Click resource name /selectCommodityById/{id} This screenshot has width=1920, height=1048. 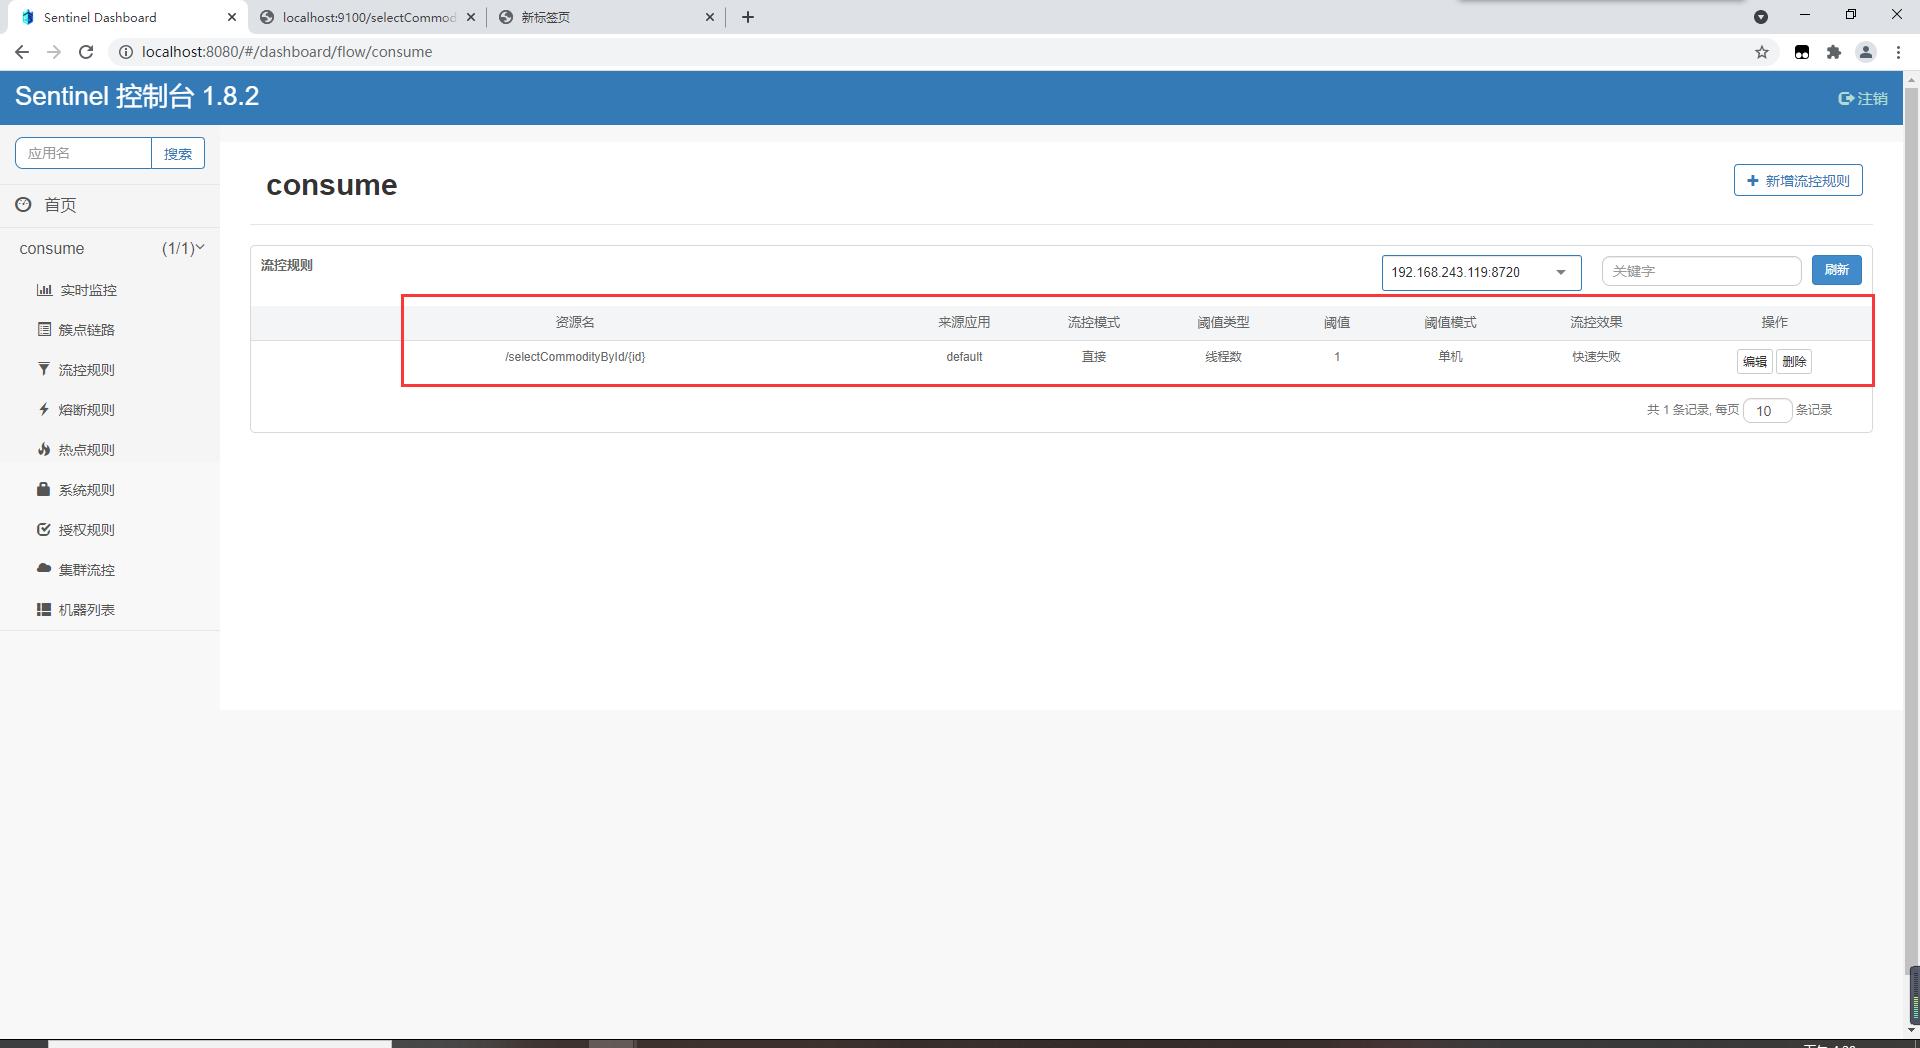(575, 357)
